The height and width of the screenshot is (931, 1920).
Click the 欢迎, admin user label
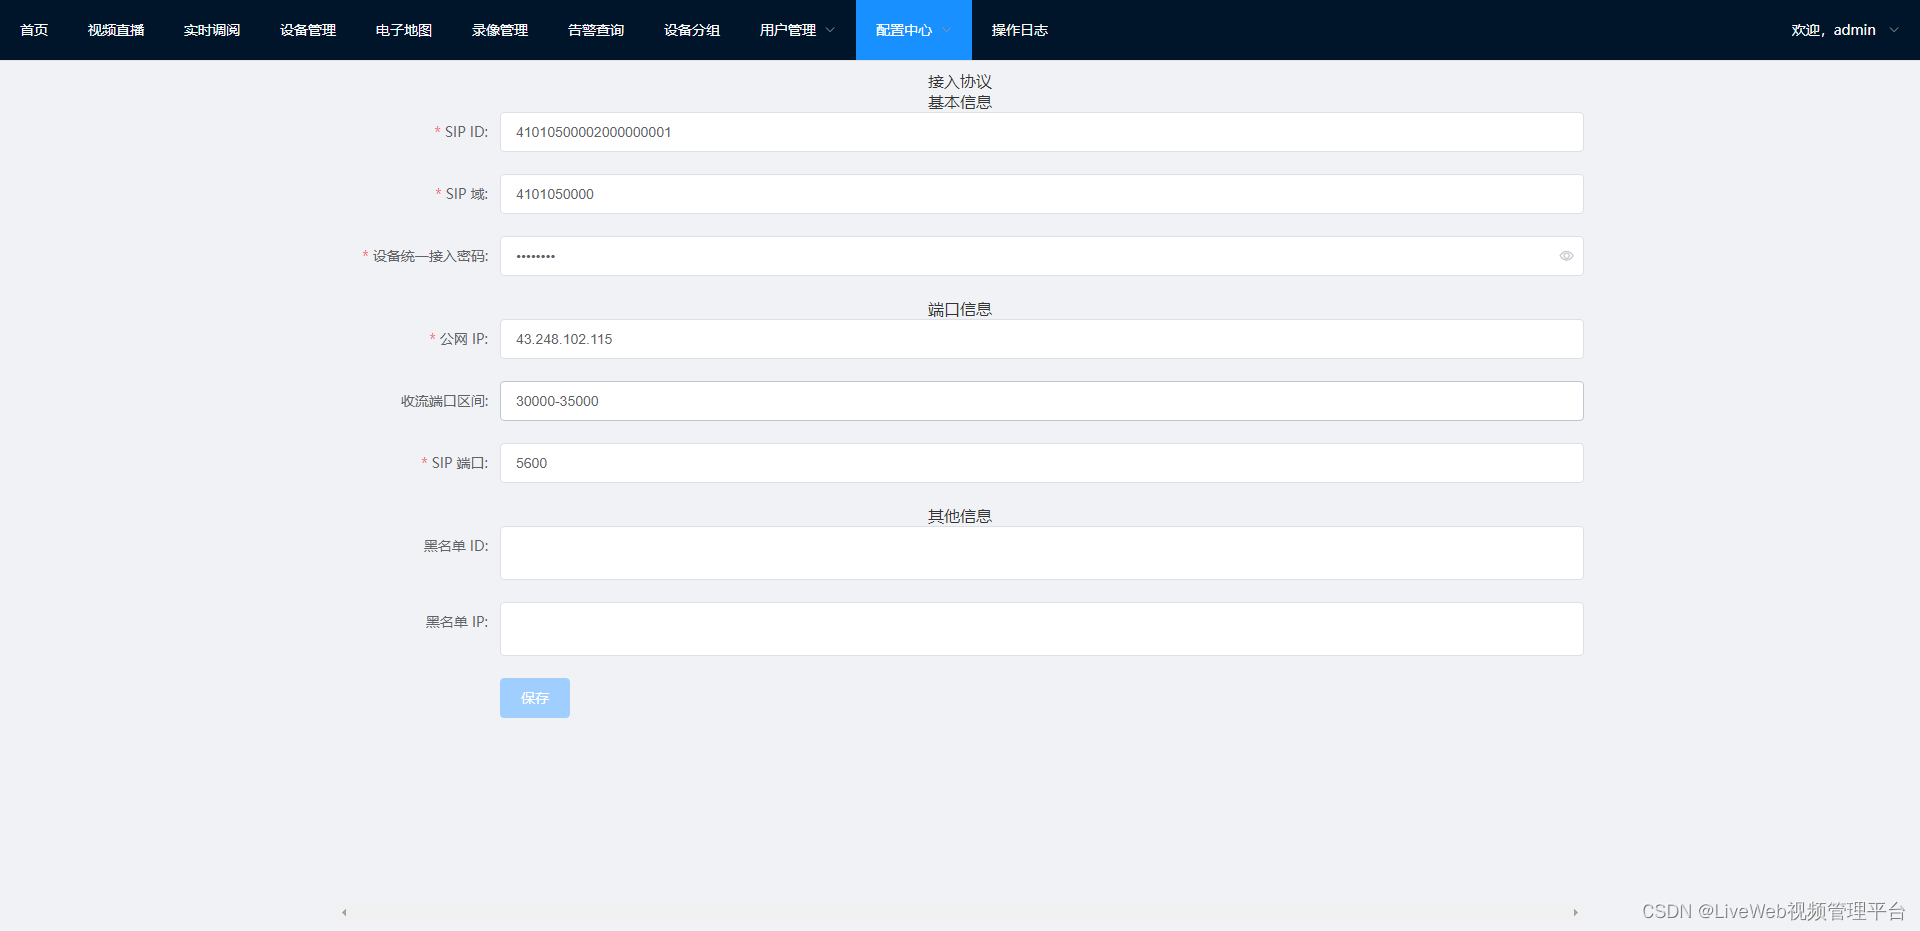click(1833, 30)
